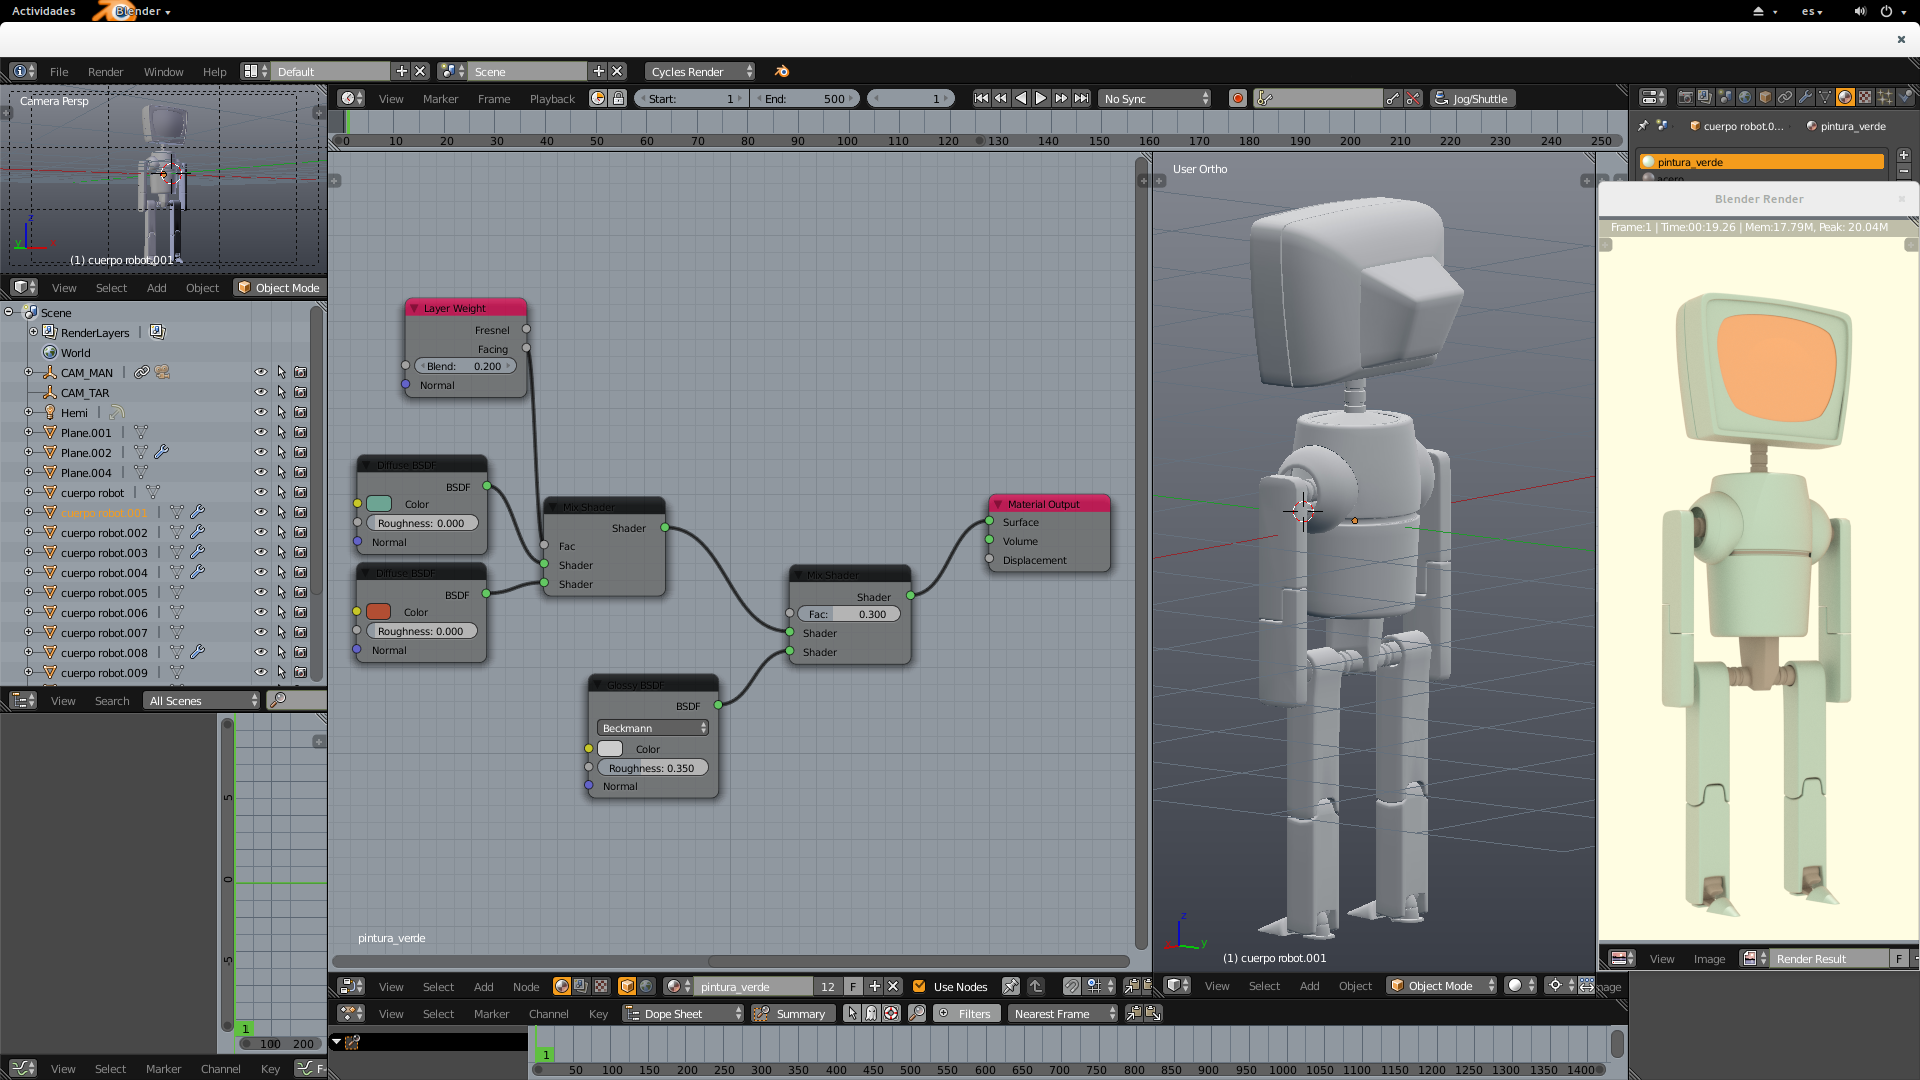Image resolution: width=1920 pixels, height=1080 pixels.
Task: Open the Render menu
Action: click(105, 72)
